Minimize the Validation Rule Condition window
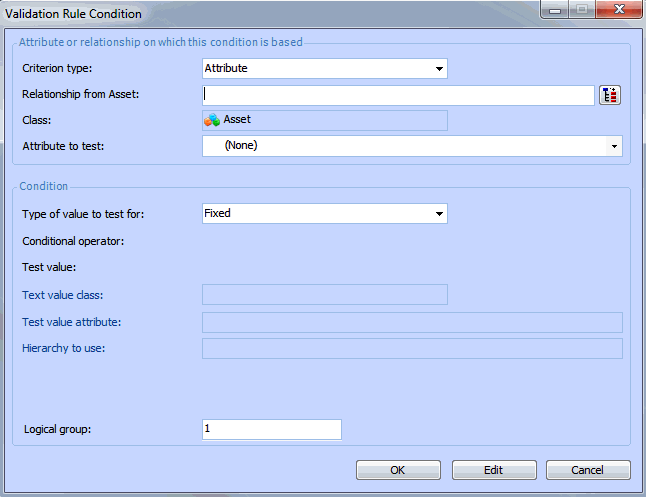Image resolution: width=646 pixels, height=497 pixels. [x=555, y=9]
